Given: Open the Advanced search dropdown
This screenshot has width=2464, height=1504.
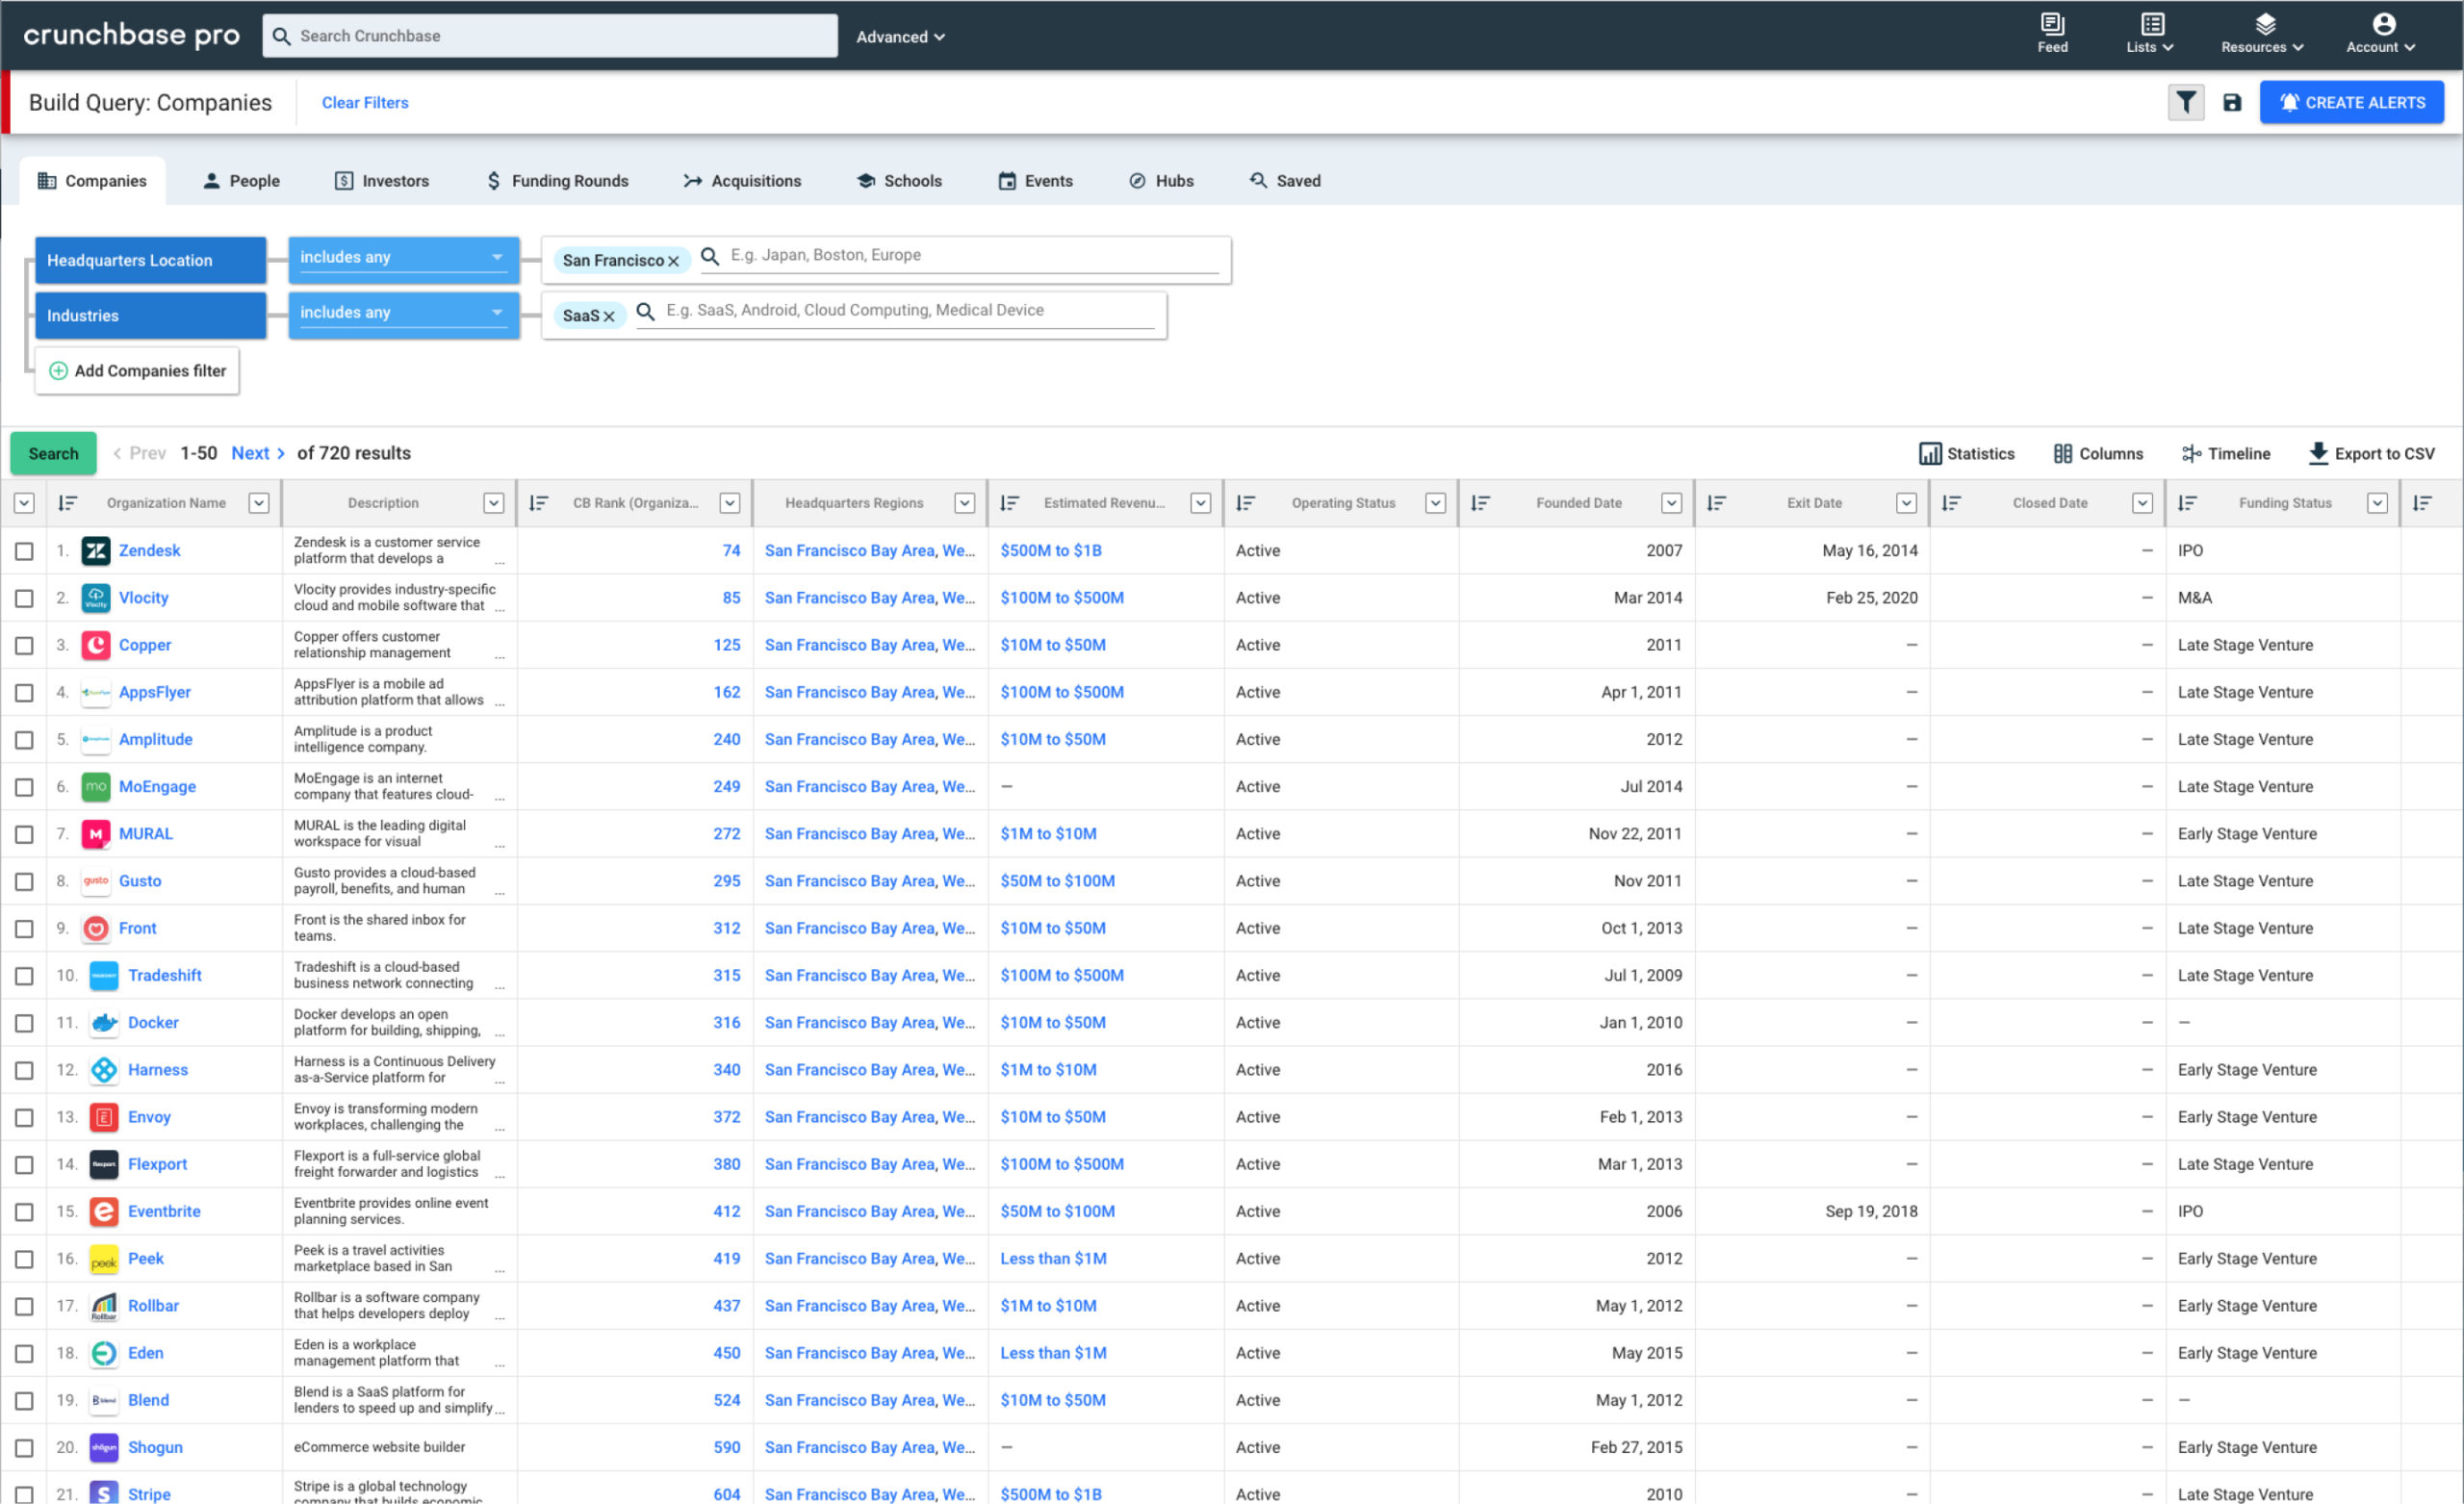Looking at the screenshot, I should (x=899, y=36).
